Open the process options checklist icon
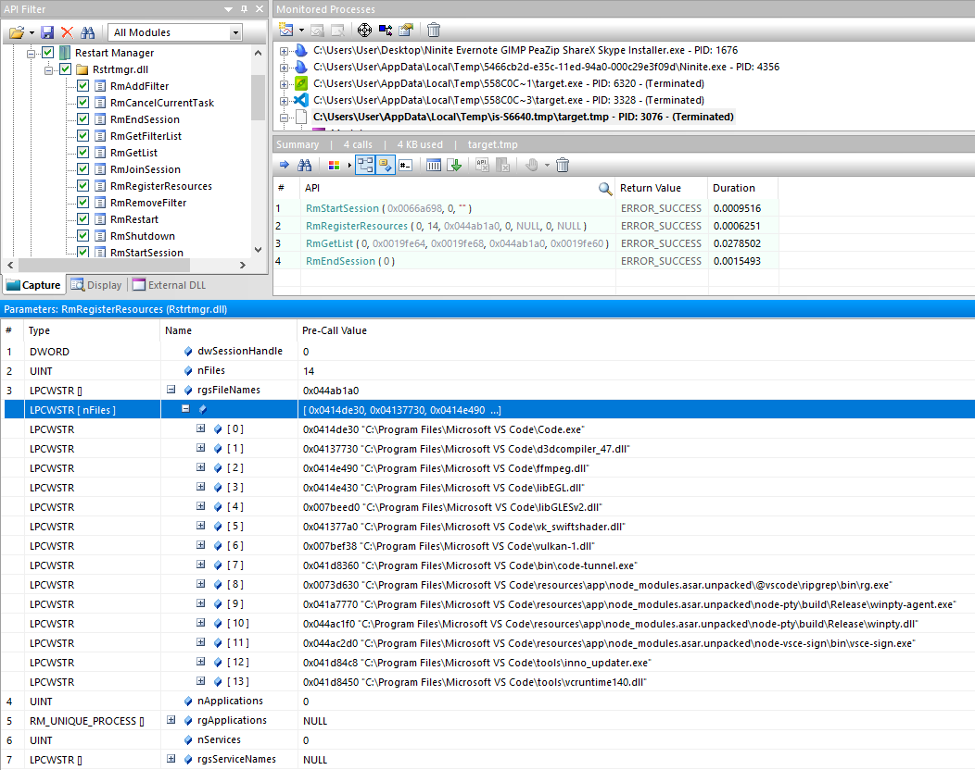 406,30
